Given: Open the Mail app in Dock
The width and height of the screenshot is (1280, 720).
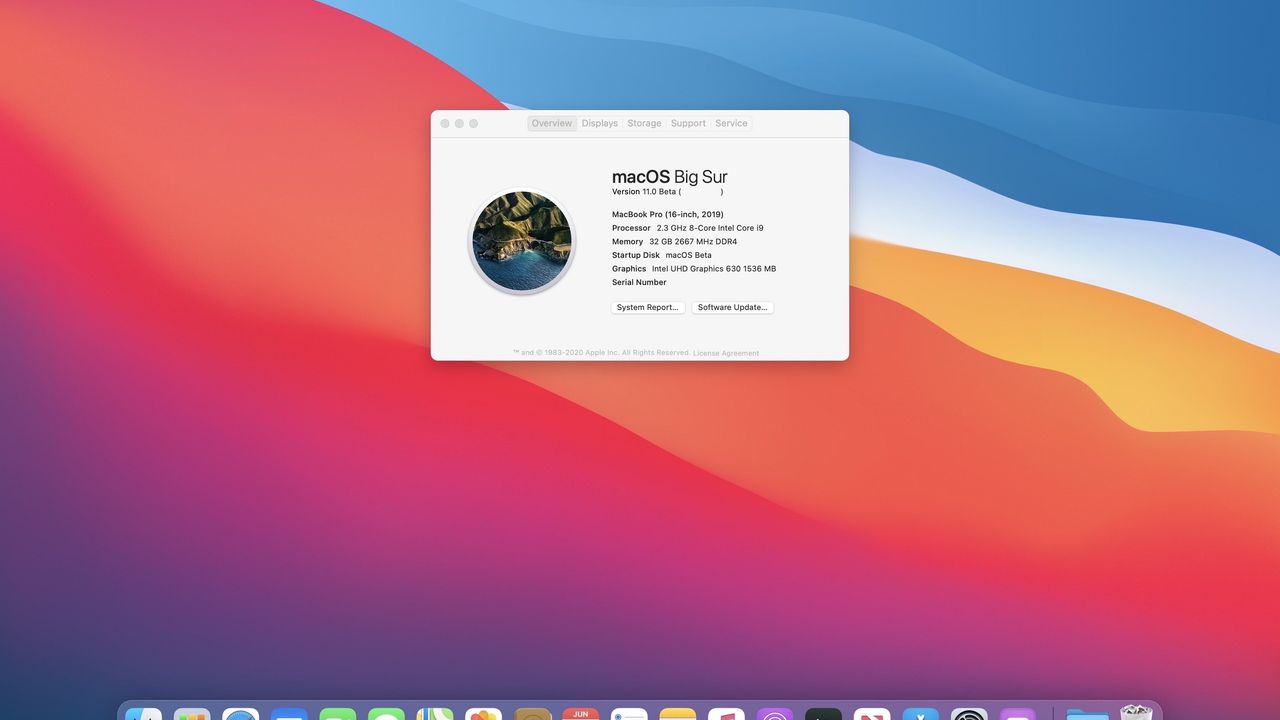Looking at the screenshot, I should pyautogui.click(x=289, y=714).
